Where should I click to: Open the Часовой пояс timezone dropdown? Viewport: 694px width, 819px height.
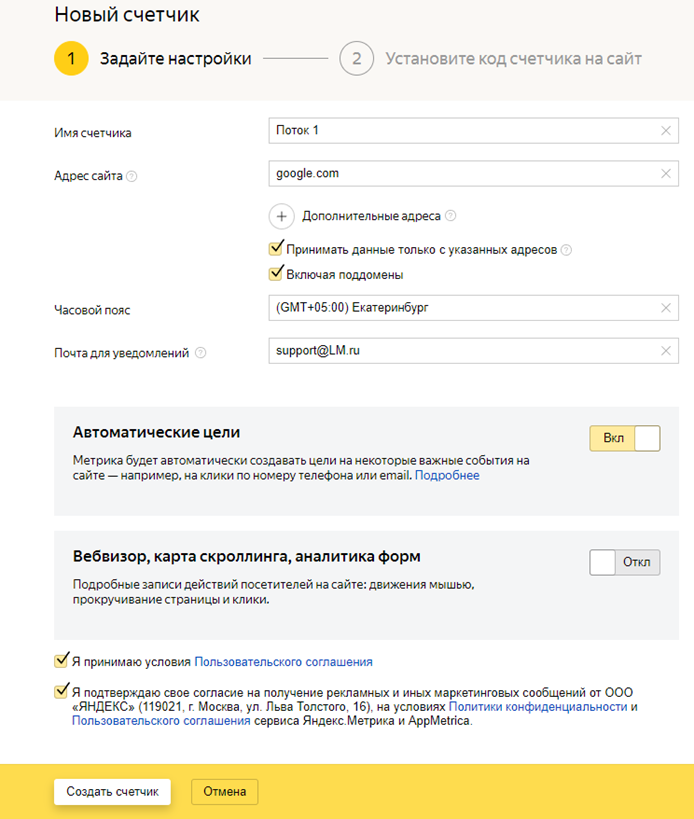[x=460, y=308]
